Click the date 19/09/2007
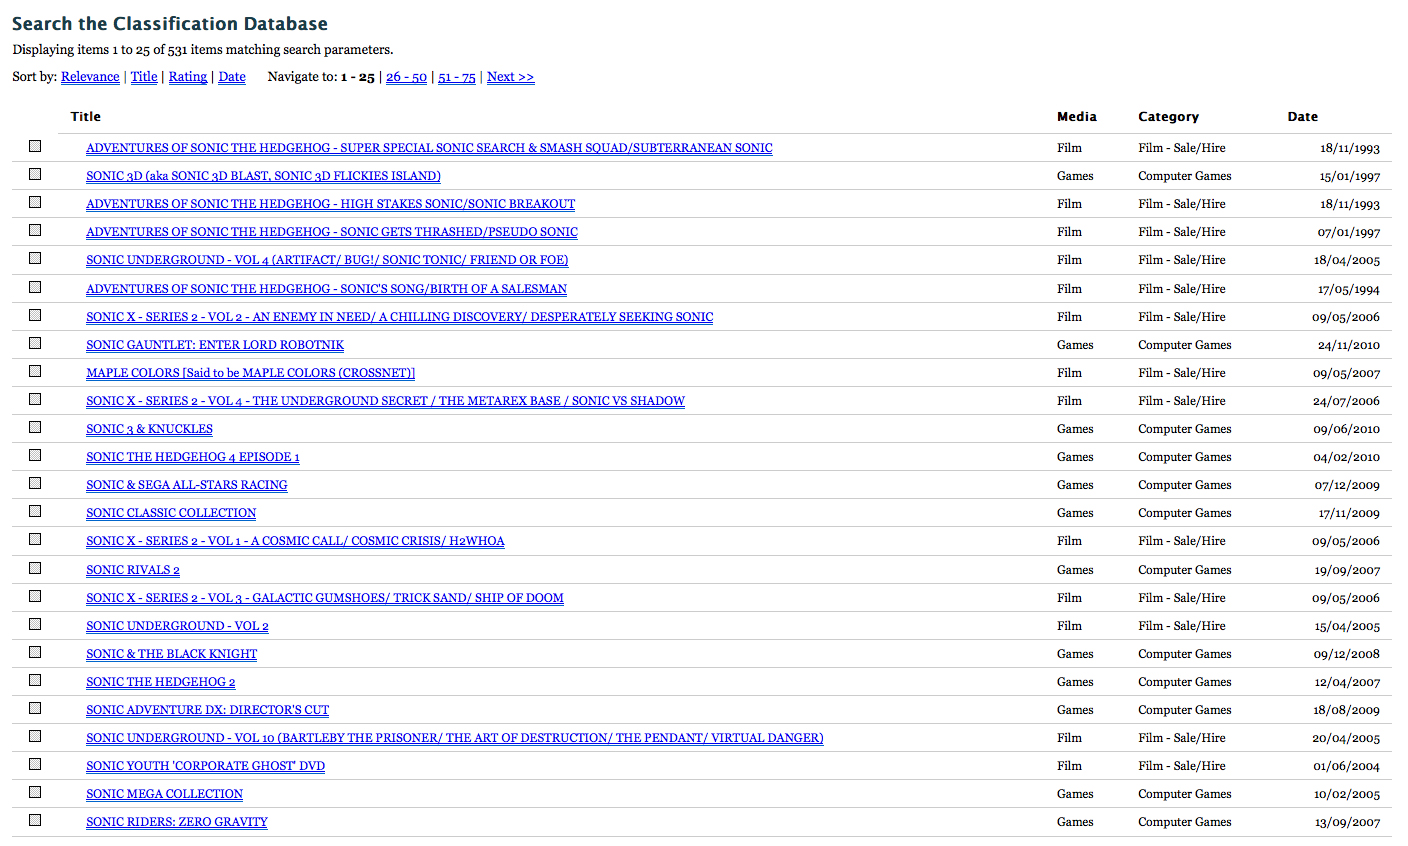 point(1347,570)
